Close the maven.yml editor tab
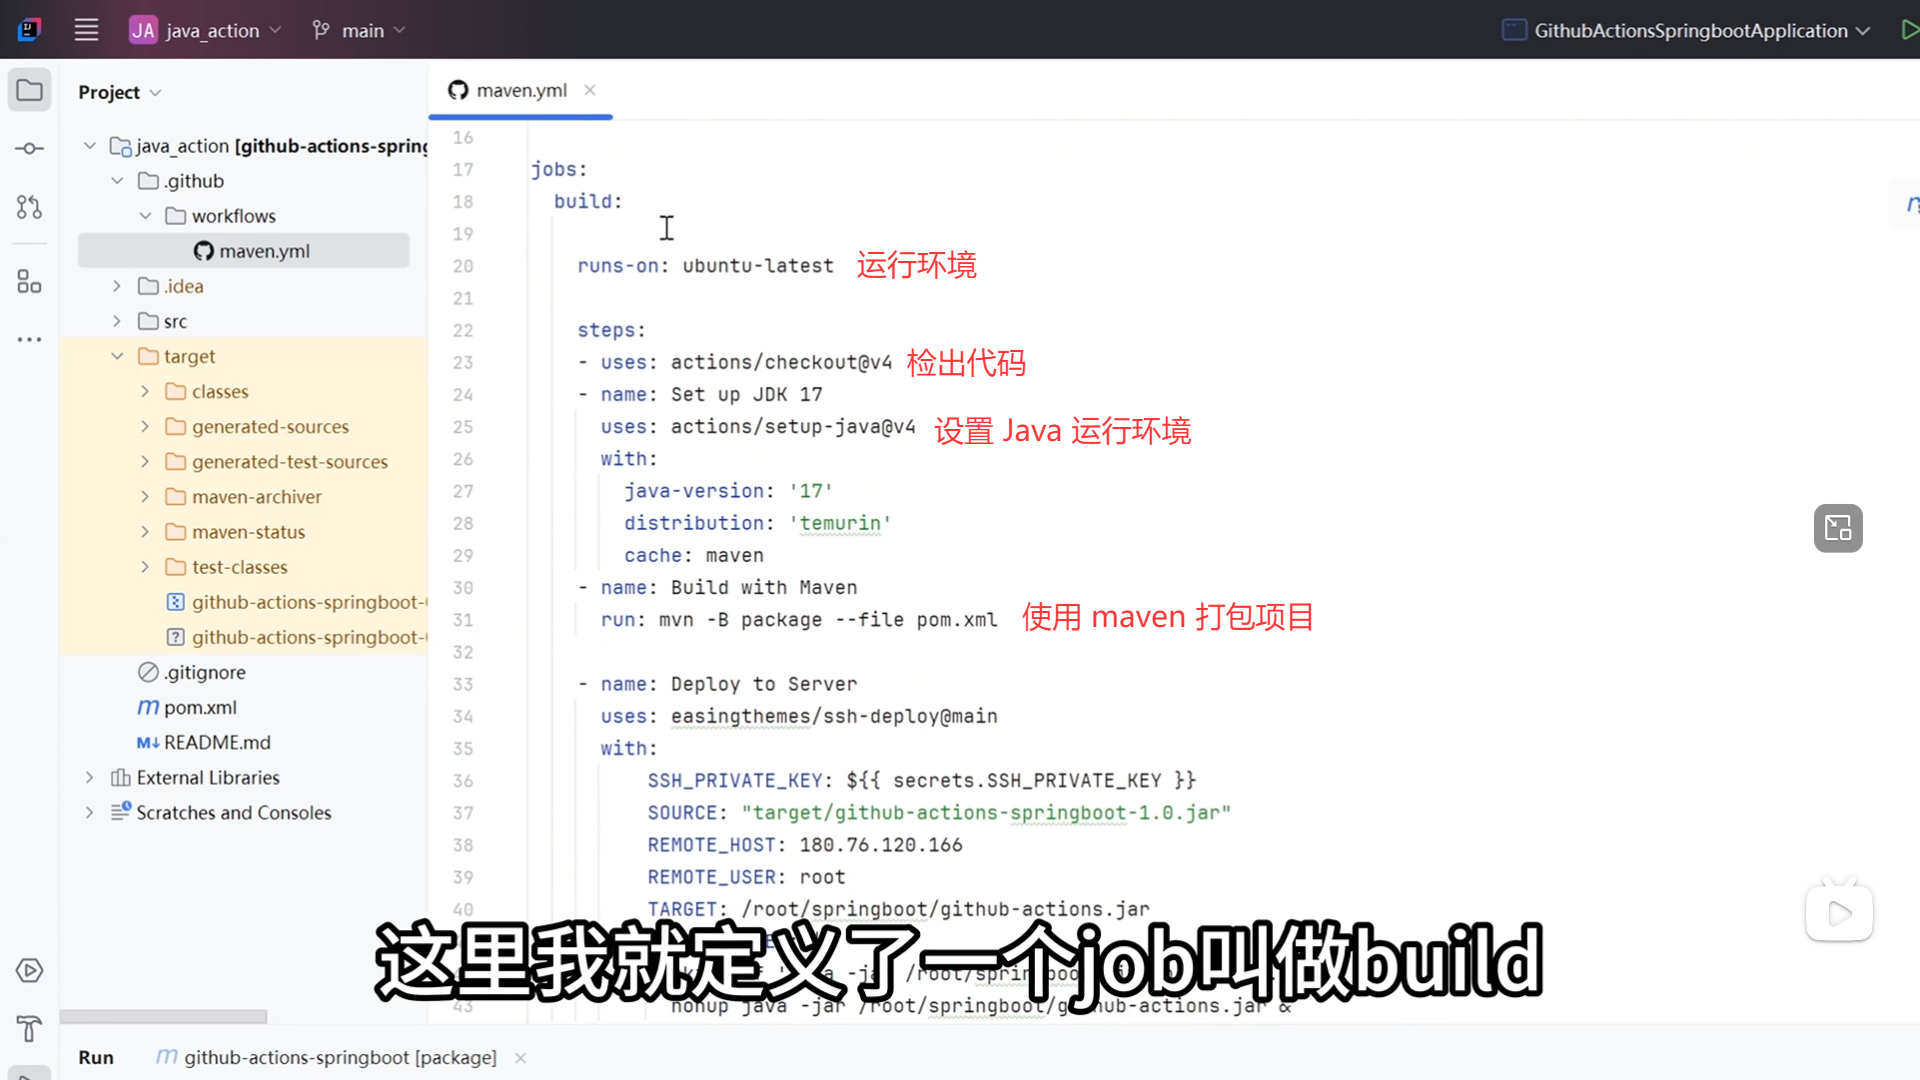1920x1080 pixels. pos(590,90)
